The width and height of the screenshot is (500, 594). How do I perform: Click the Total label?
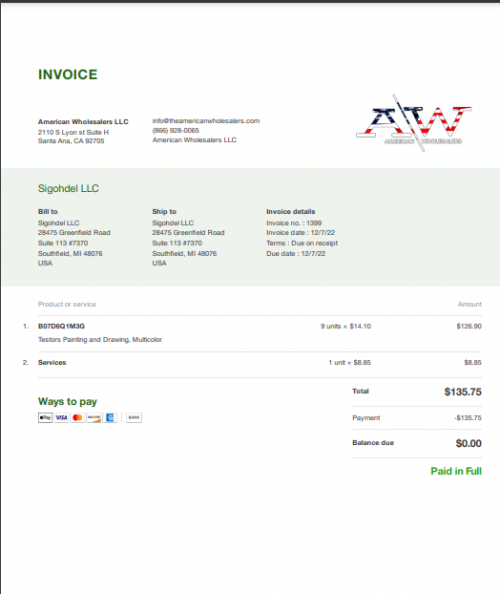coord(361,391)
